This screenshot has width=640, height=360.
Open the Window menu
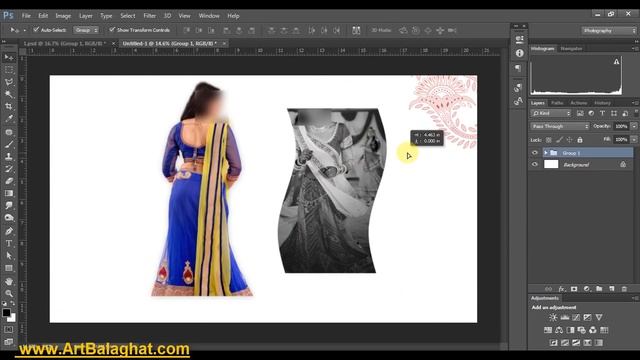tap(209, 16)
